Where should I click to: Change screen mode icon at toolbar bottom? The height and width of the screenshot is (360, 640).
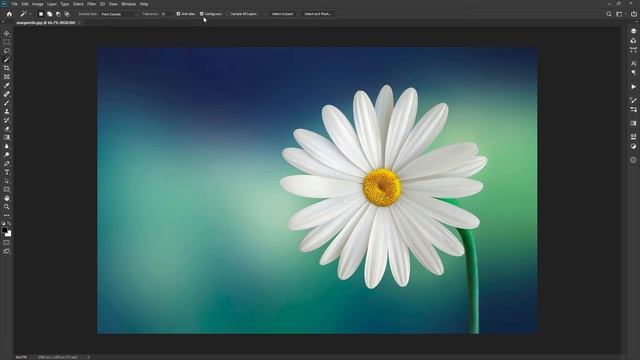[x=7, y=251]
